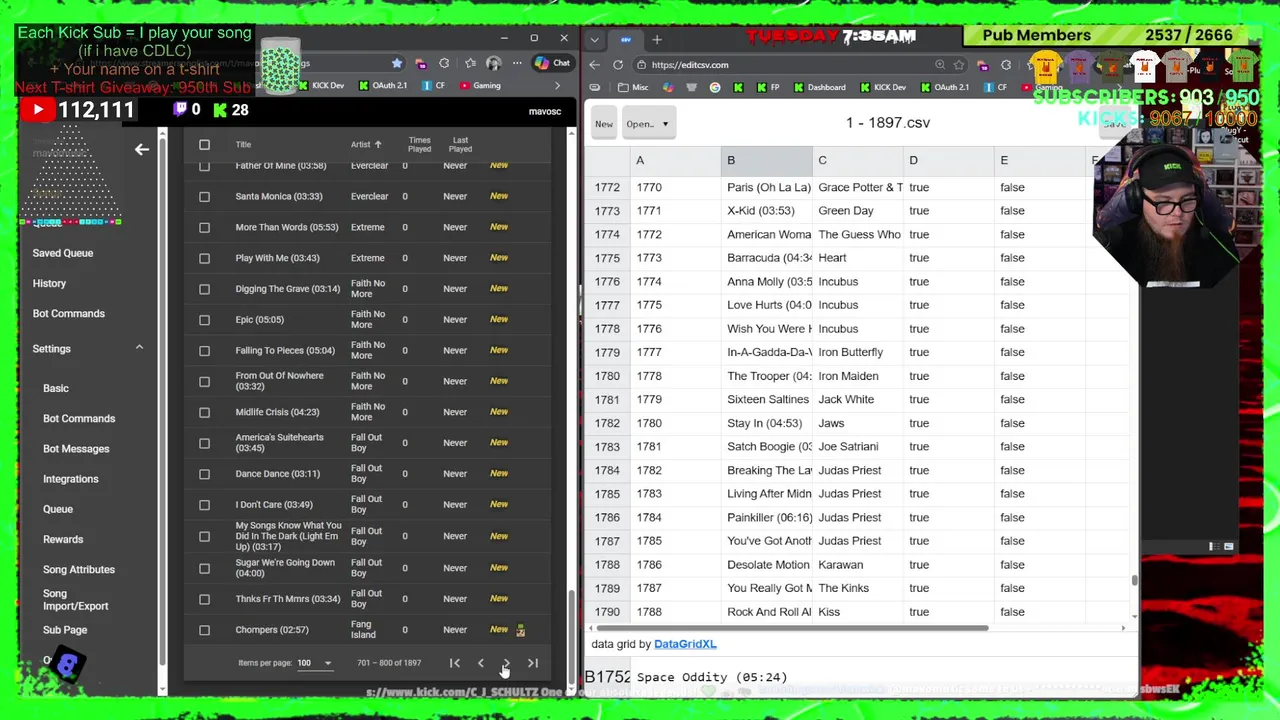Viewport: 1280px width, 720px height.
Task: Click the YouTube subscriber count icon
Action: coord(37,110)
